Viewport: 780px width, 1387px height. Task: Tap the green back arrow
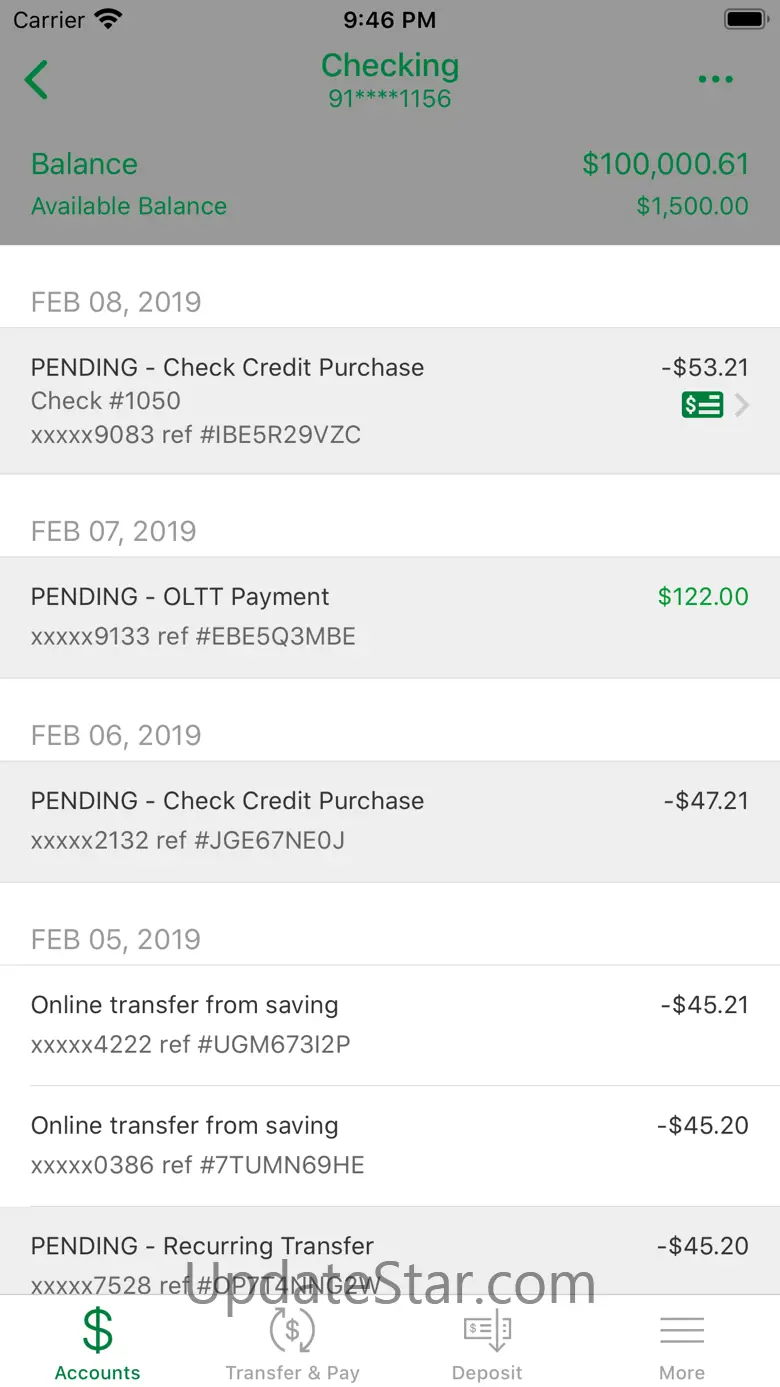pos(37,80)
